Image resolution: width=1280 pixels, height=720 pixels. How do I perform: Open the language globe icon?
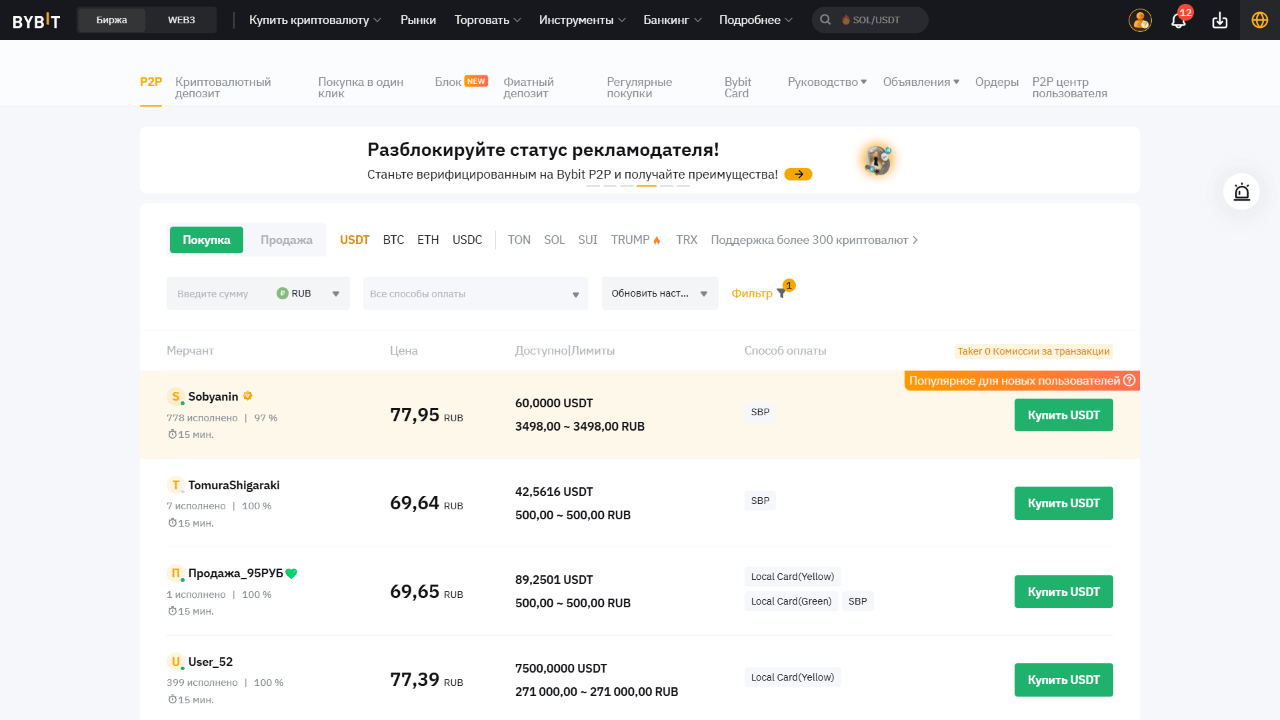pos(1260,20)
